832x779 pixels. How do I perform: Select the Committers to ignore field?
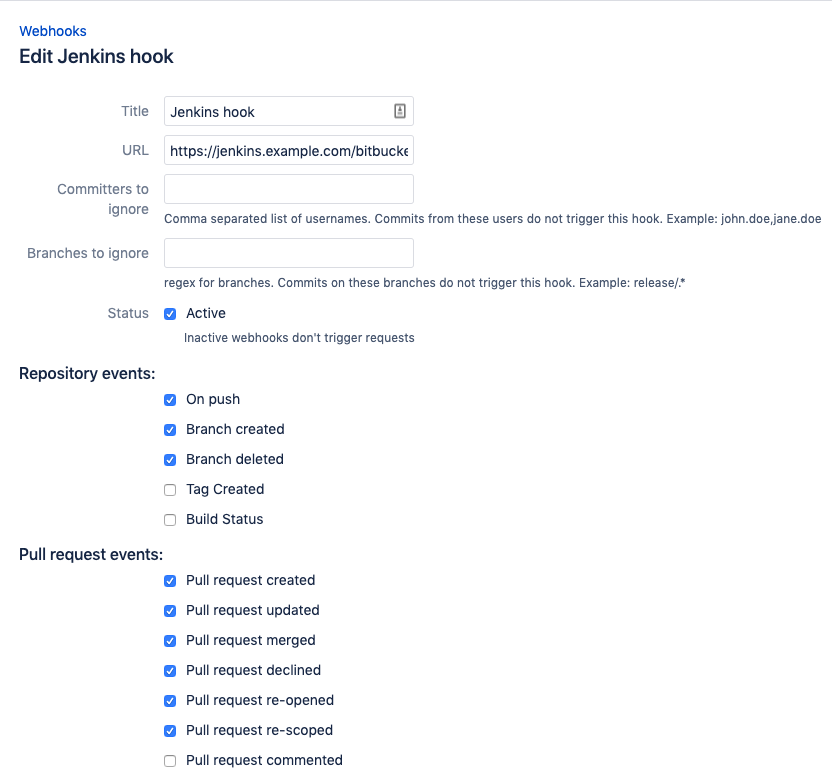(x=289, y=189)
